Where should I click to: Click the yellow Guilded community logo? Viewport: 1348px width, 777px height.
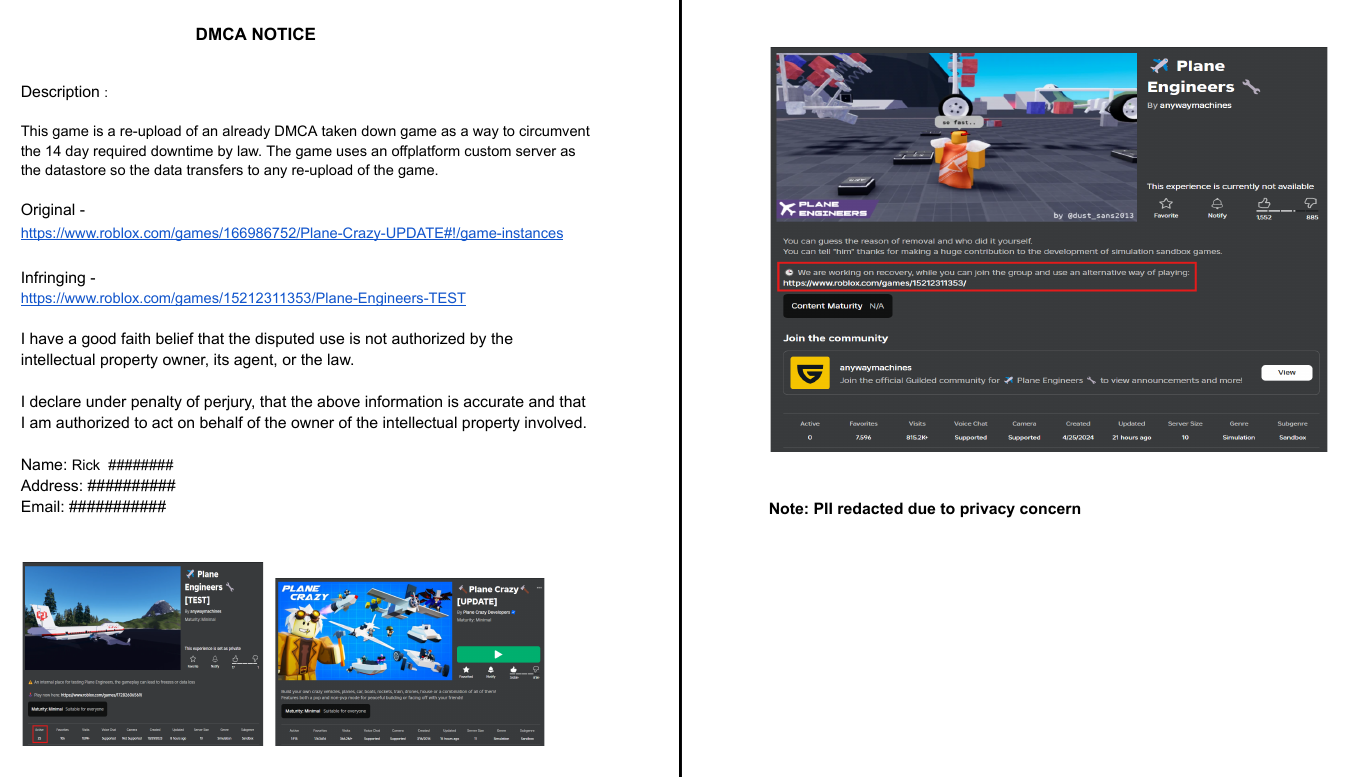[810, 373]
